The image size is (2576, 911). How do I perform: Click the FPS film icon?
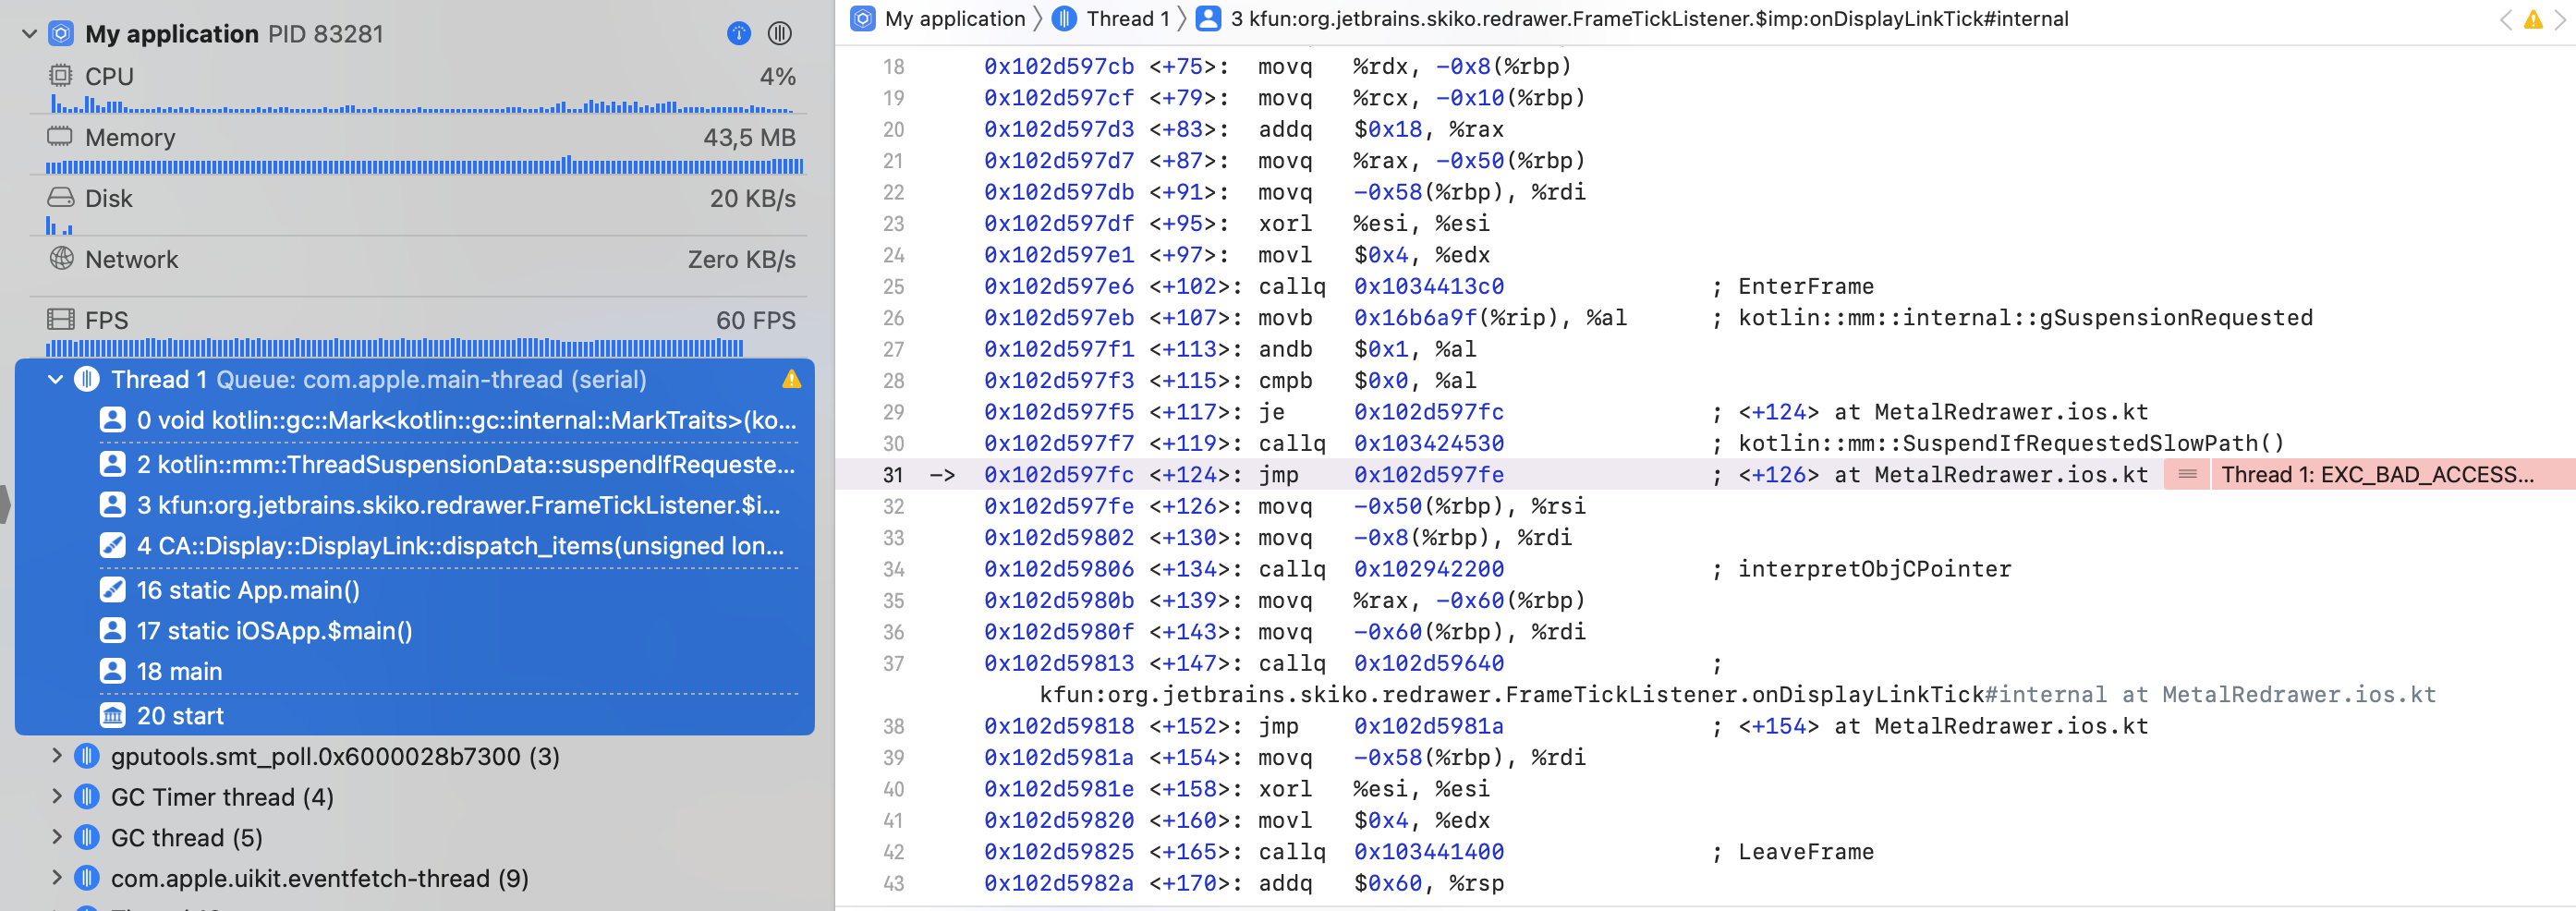pyautogui.click(x=61, y=320)
